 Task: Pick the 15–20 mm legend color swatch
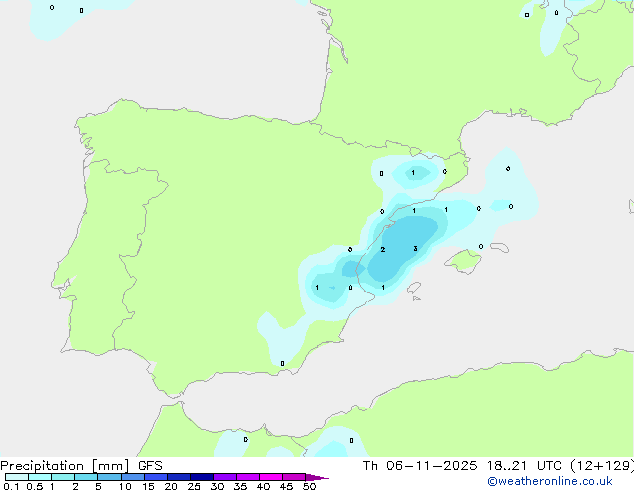156,477
